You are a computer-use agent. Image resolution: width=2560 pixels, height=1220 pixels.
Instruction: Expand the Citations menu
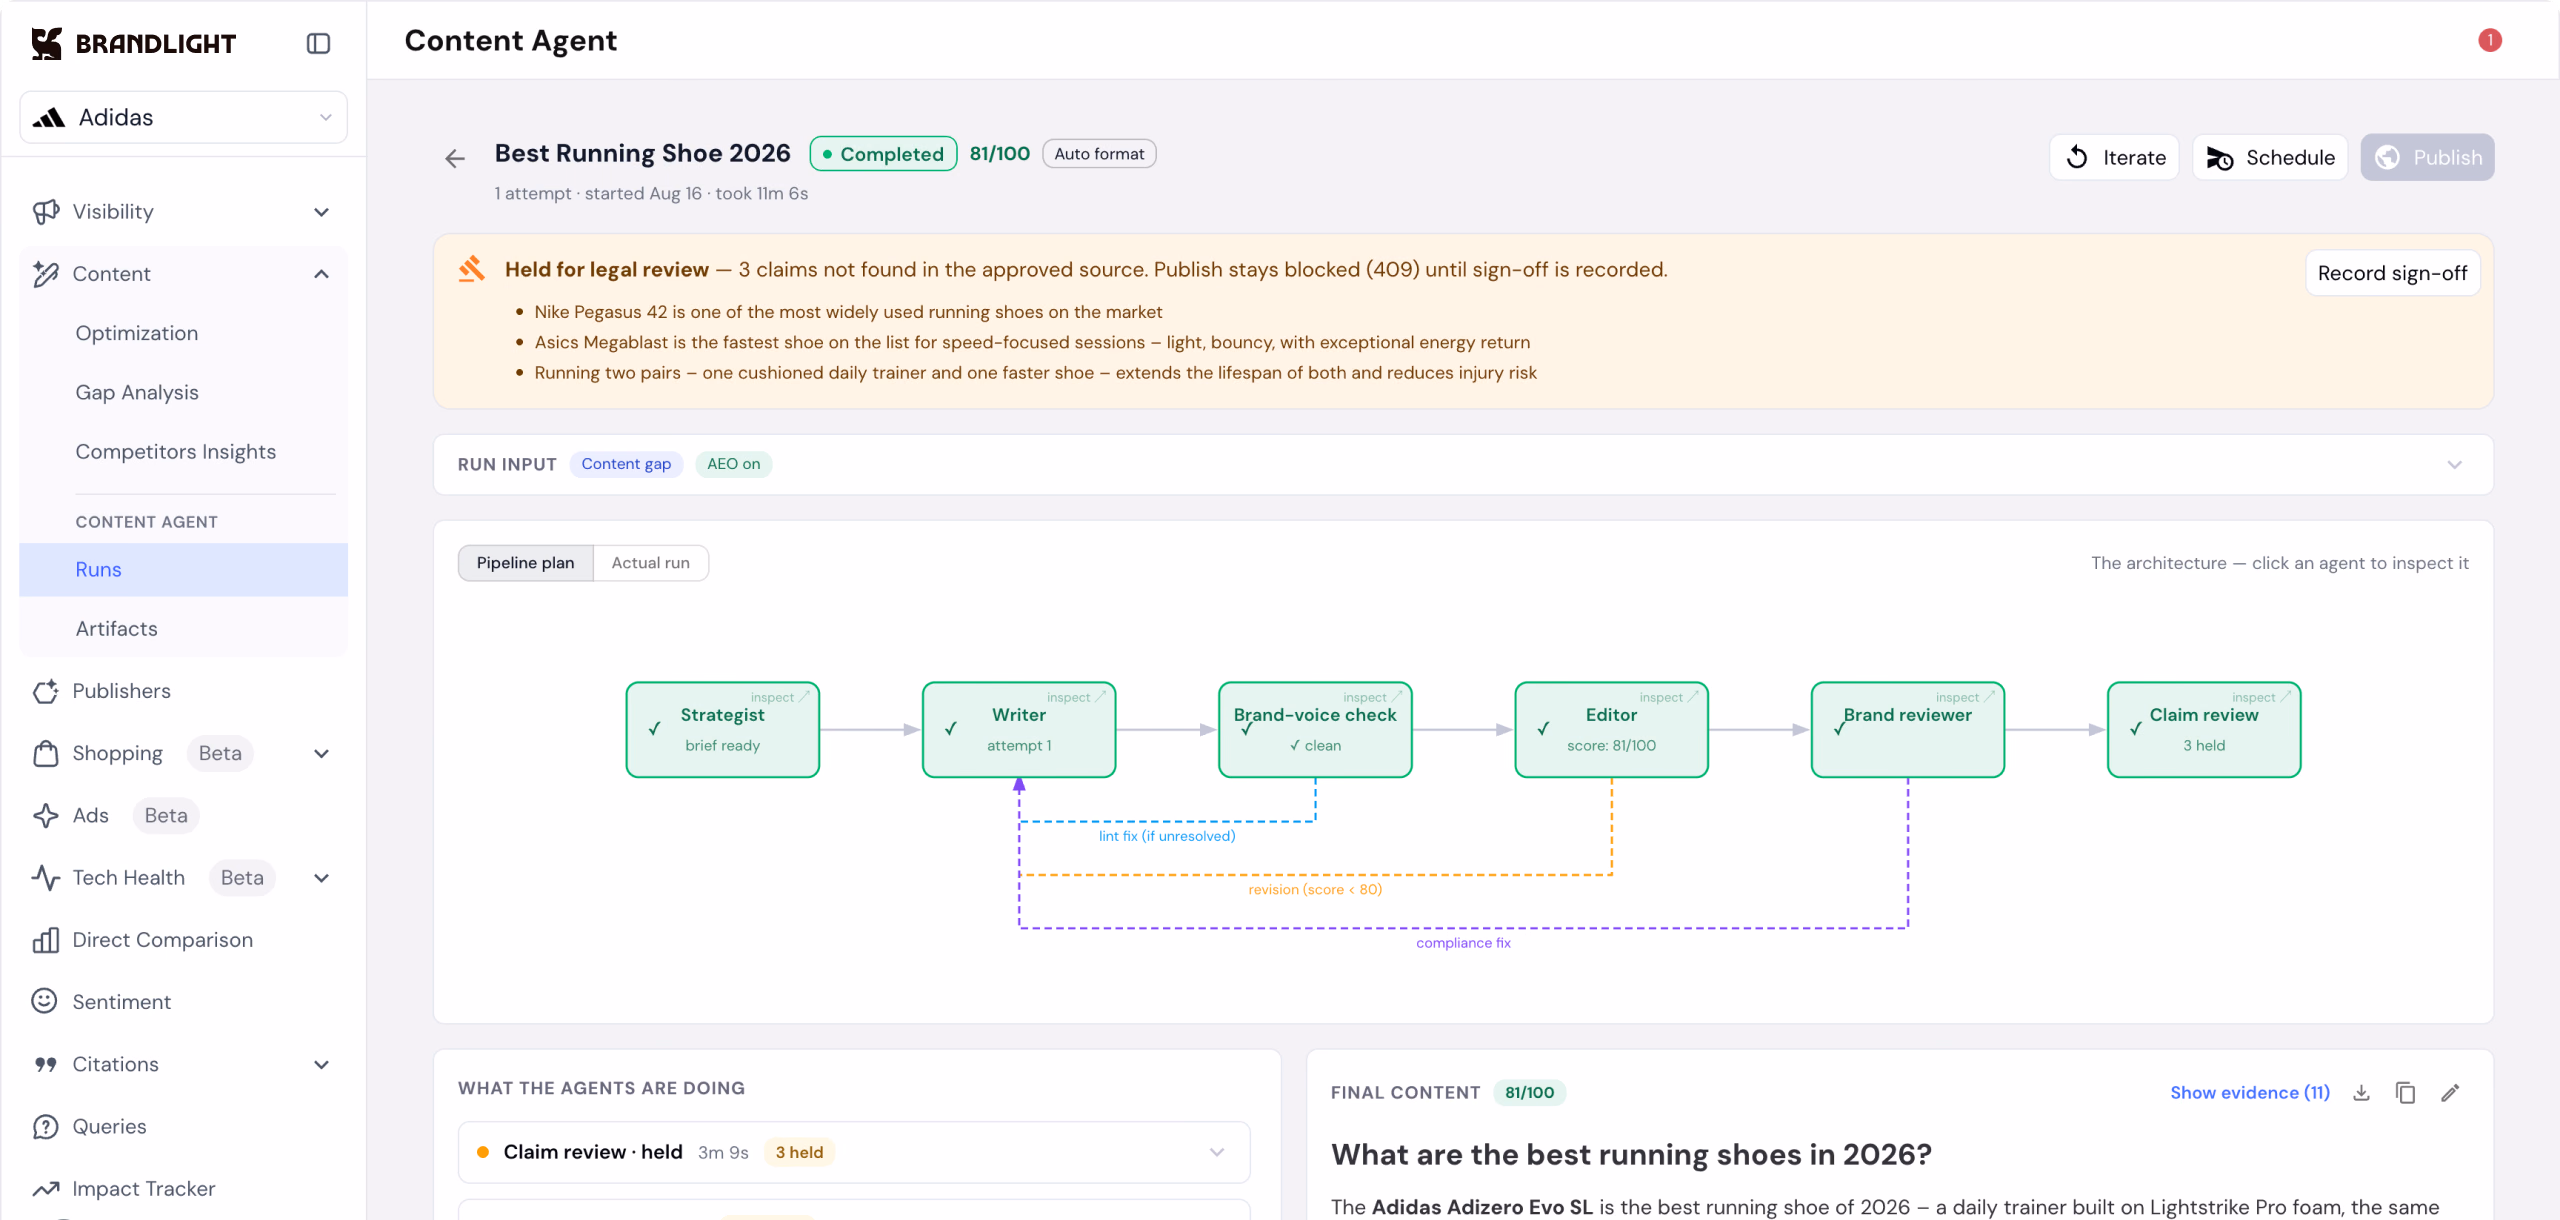coord(184,1064)
